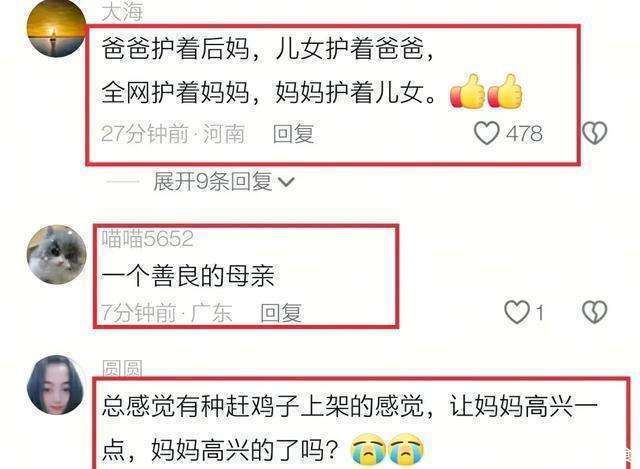The height and width of the screenshot is (469, 640).
Task: Click the crying emojis in 圆圆's comment
Action: click(387, 449)
